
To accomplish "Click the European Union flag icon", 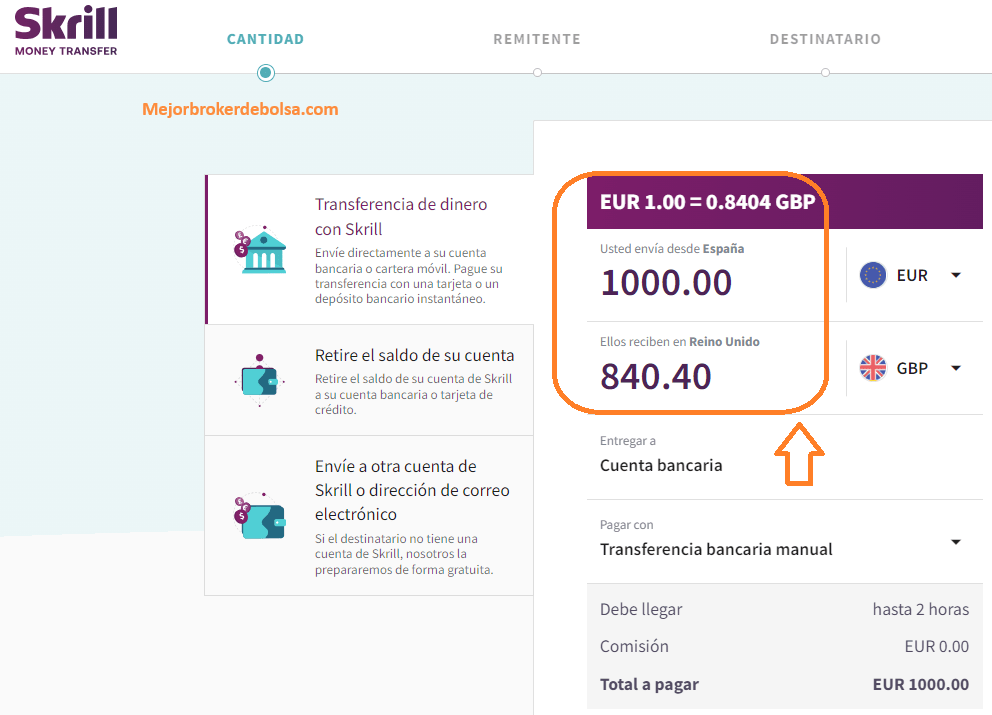I will (873, 275).
